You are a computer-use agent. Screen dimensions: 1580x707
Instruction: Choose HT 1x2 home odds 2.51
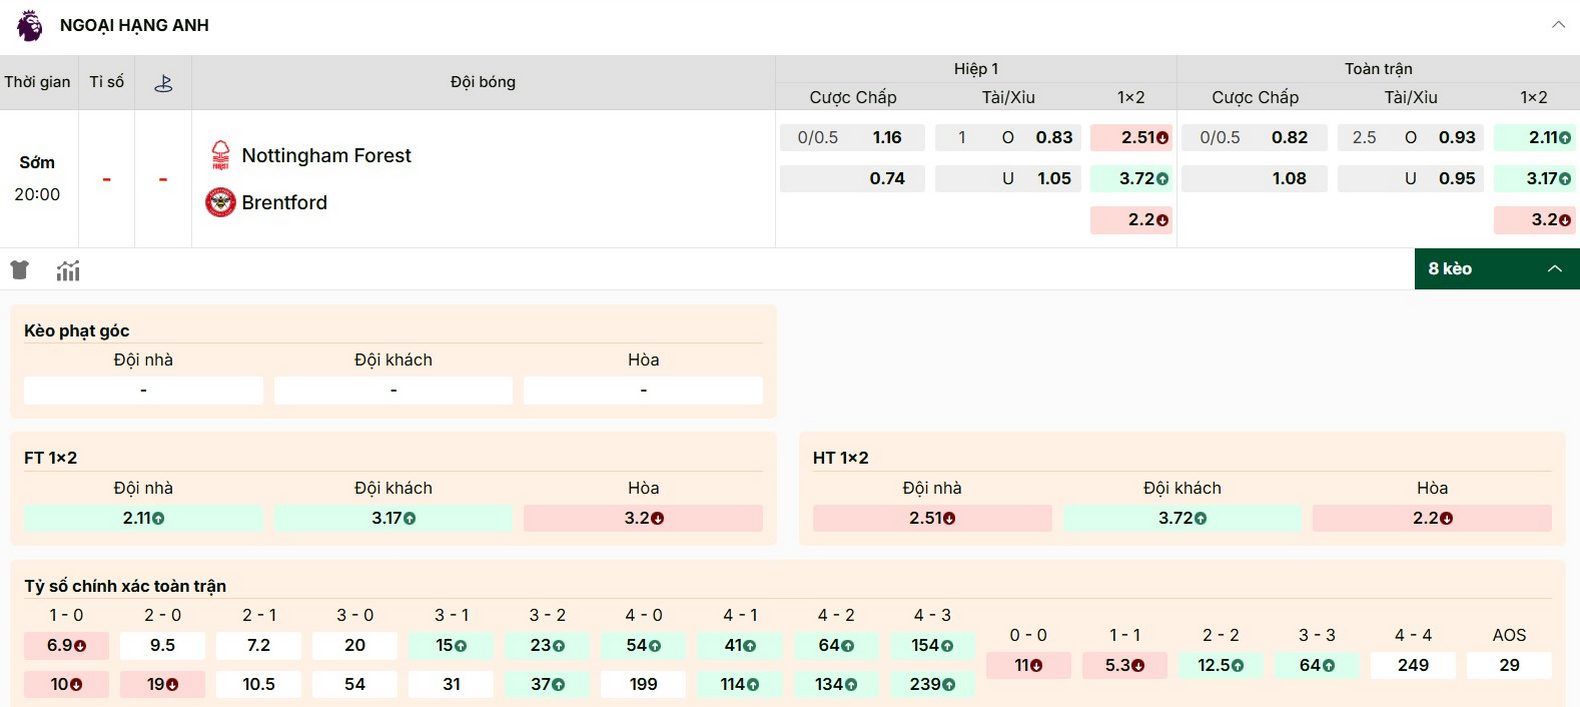(932, 518)
